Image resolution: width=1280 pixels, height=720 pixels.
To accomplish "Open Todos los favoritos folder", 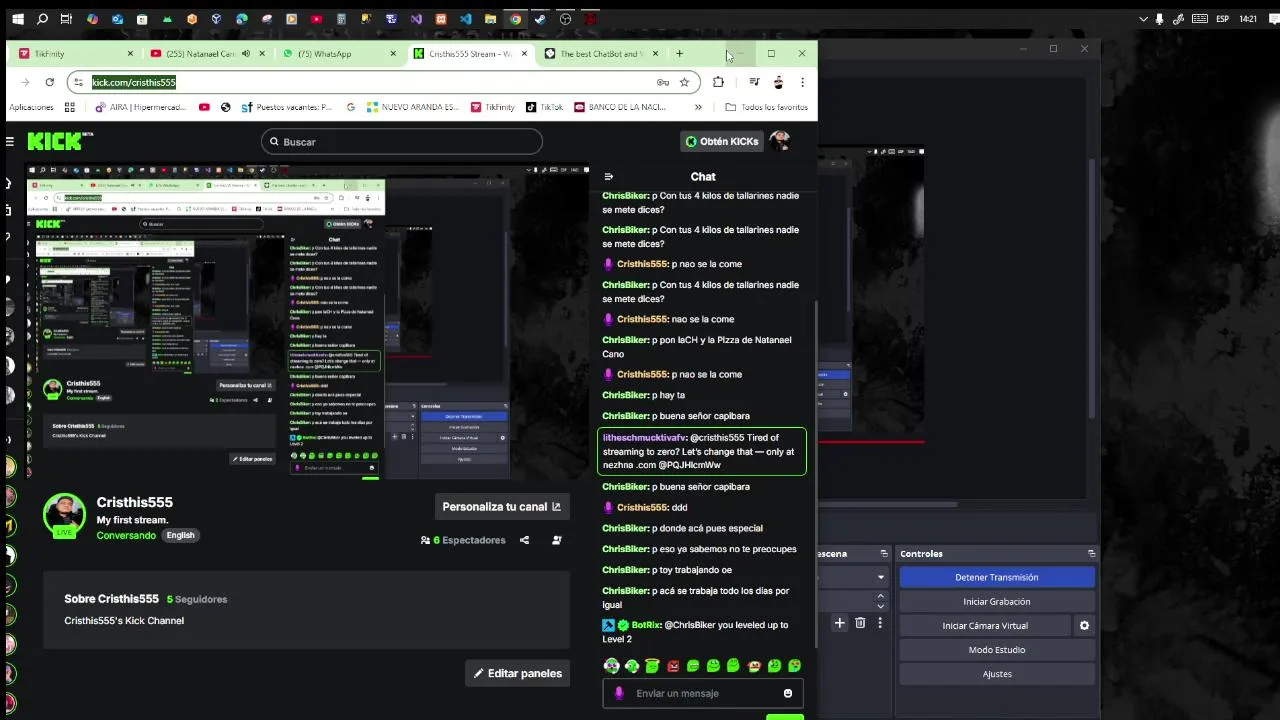I will coord(767,107).
